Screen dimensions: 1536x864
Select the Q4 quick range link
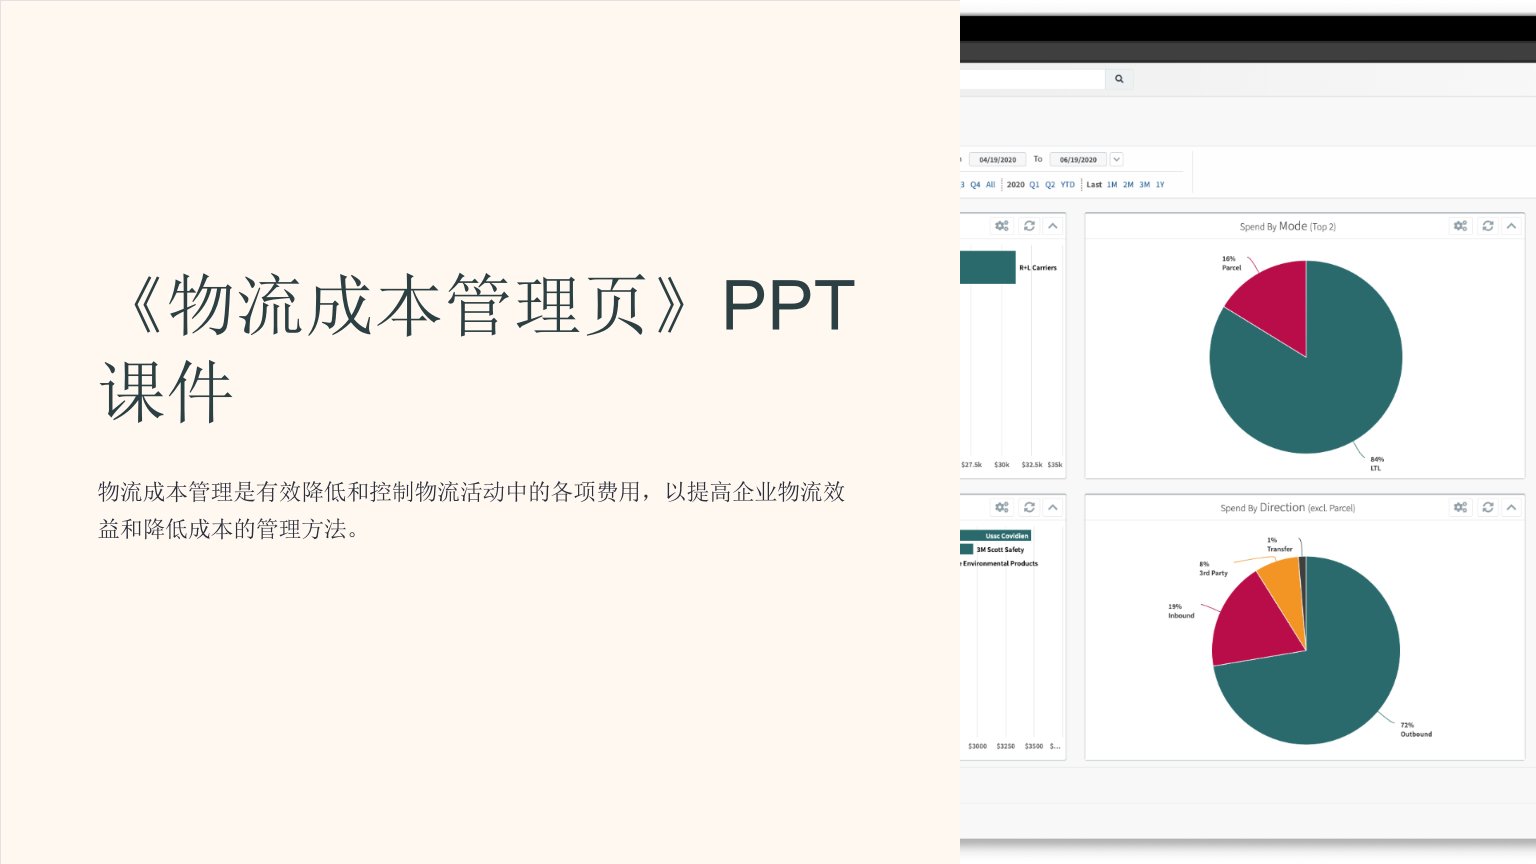click(975, 185)
